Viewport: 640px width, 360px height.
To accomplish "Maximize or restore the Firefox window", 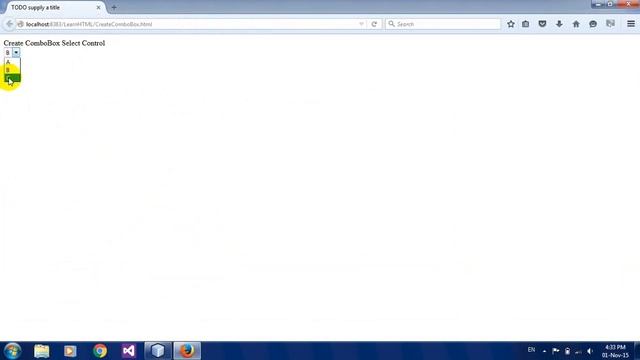I will click(x=610, y=4).
